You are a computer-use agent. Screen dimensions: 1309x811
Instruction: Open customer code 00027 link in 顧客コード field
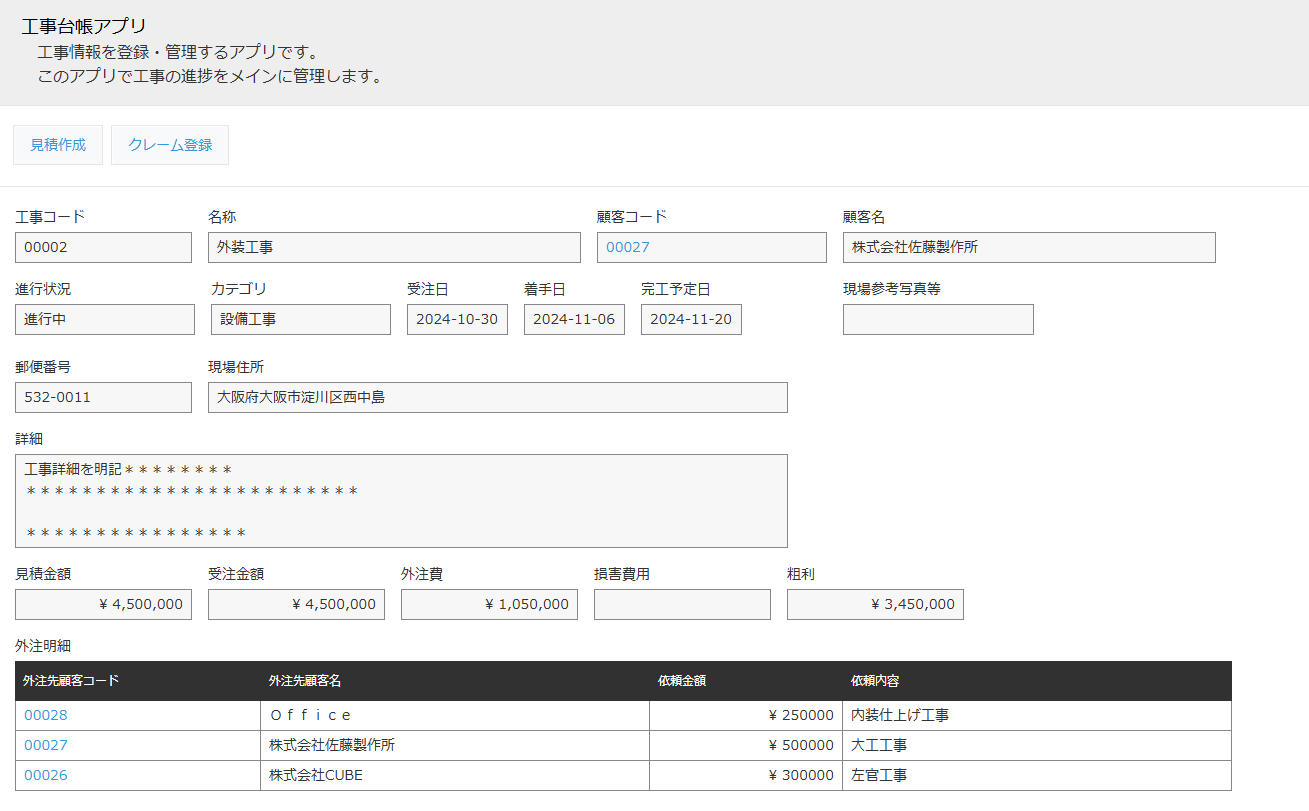tap(628, 247)
